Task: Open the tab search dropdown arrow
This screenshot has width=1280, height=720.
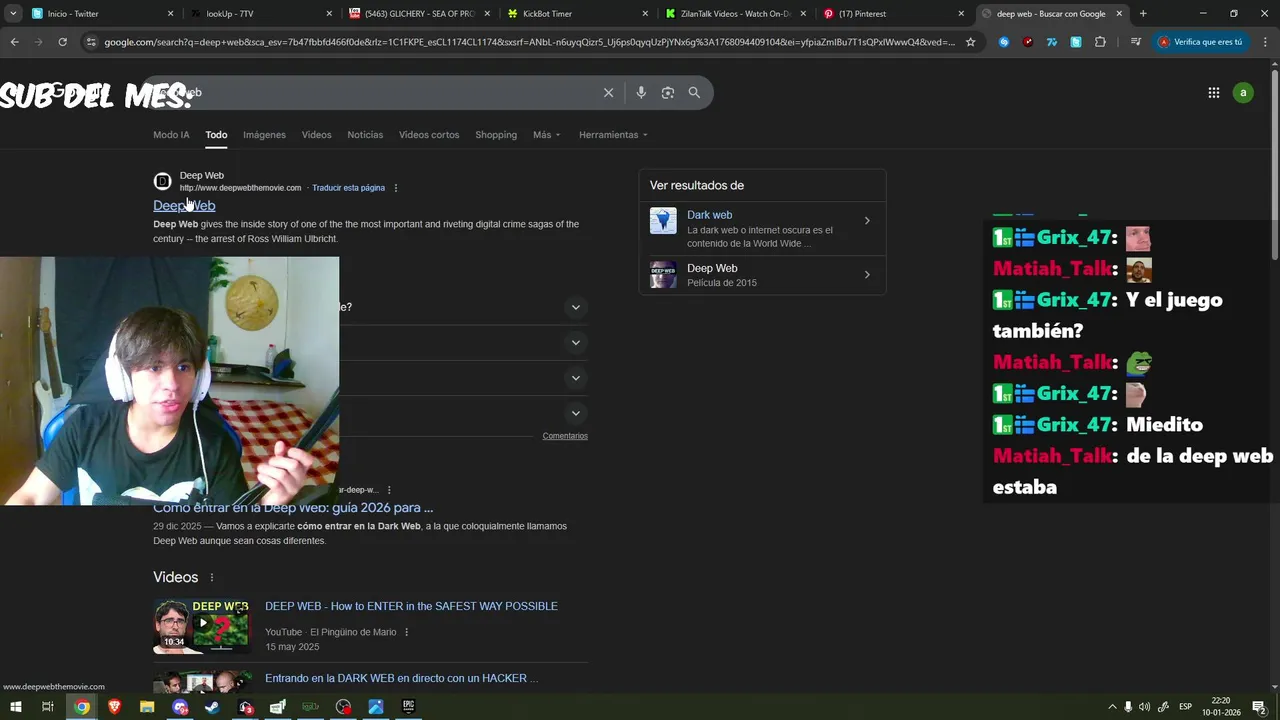Action: pos(13,14)
